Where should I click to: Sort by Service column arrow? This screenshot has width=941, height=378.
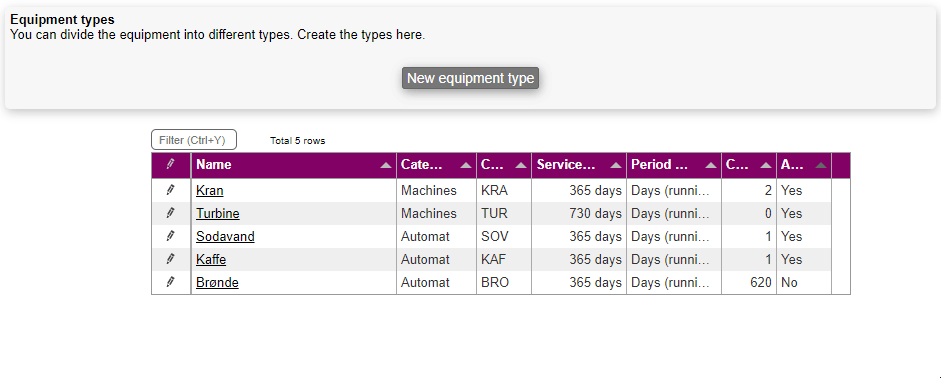(x=616, y=166)
